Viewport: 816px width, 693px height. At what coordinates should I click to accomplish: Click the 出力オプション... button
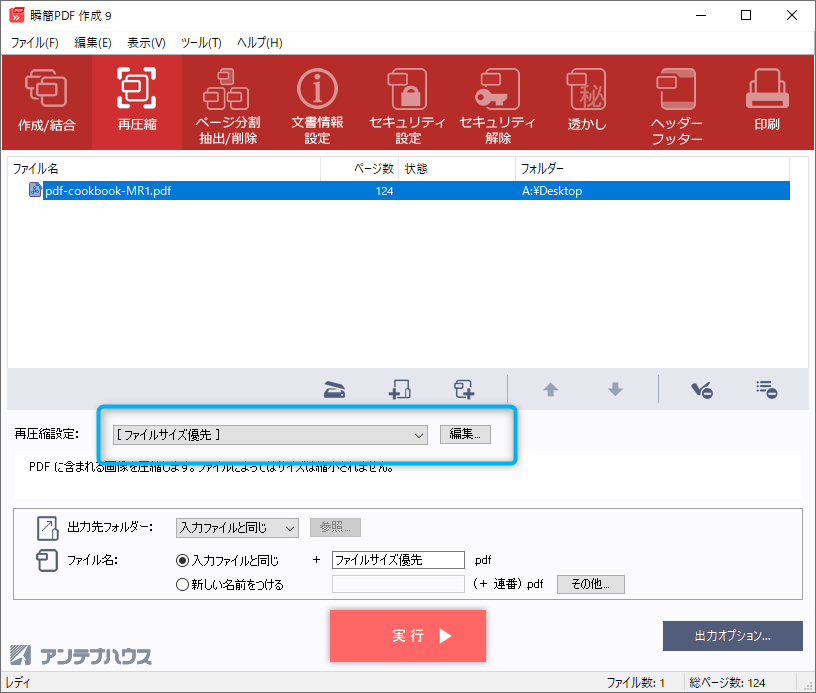coord(732,635)
